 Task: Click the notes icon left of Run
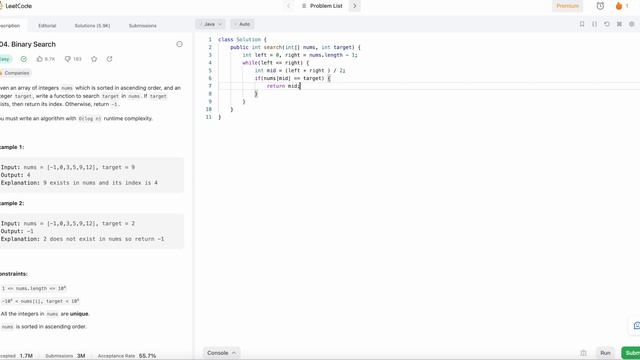click(583, 353)
